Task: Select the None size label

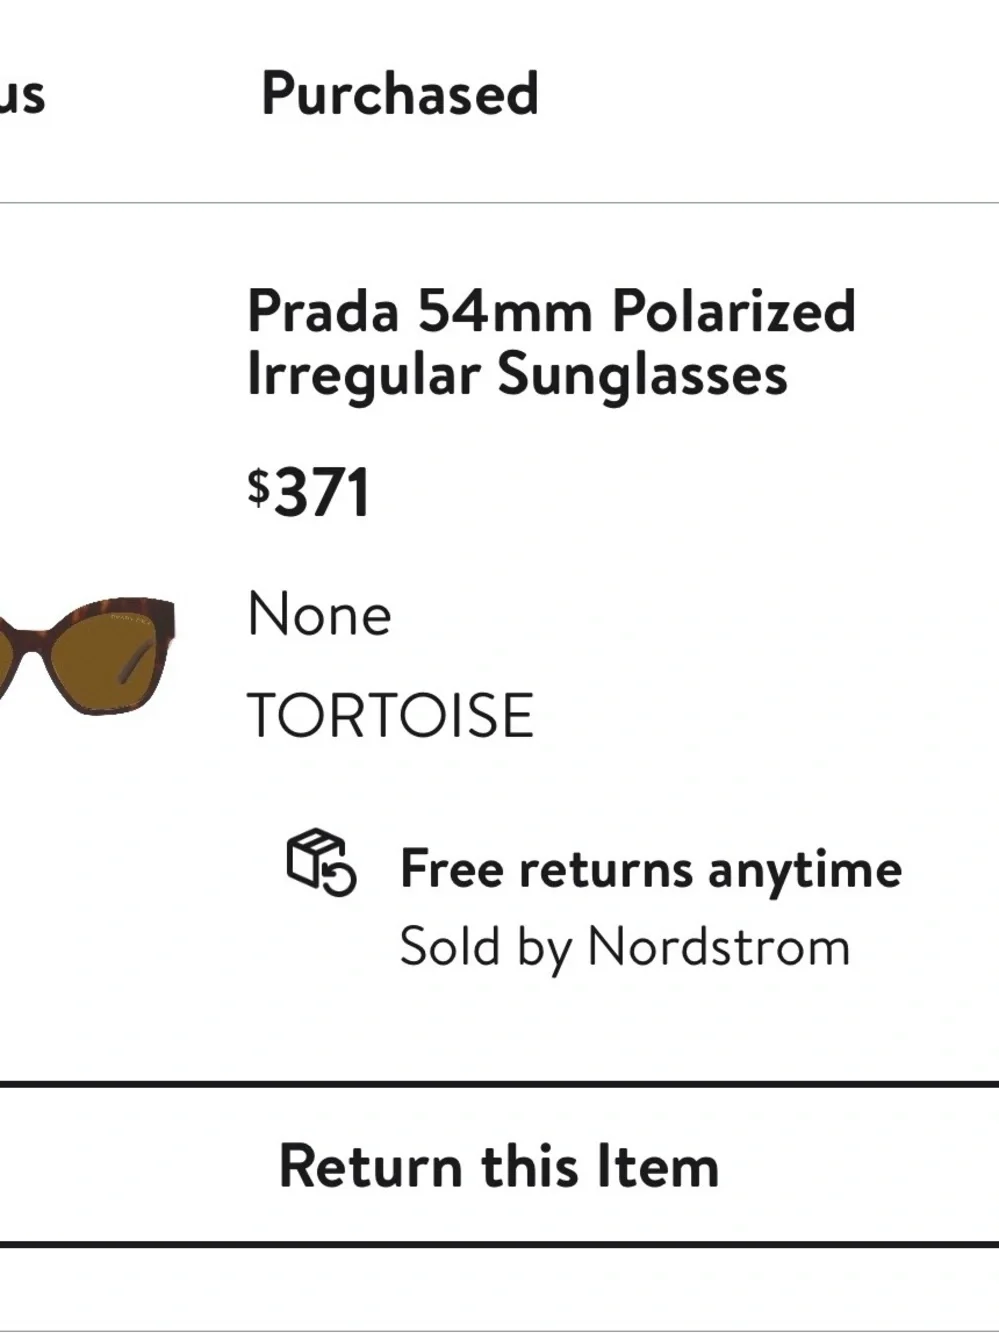Action: pos(319,614)
